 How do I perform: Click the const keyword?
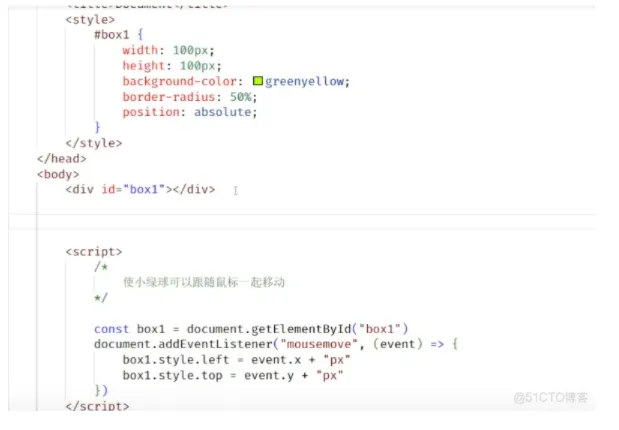(x=111, y=329)
